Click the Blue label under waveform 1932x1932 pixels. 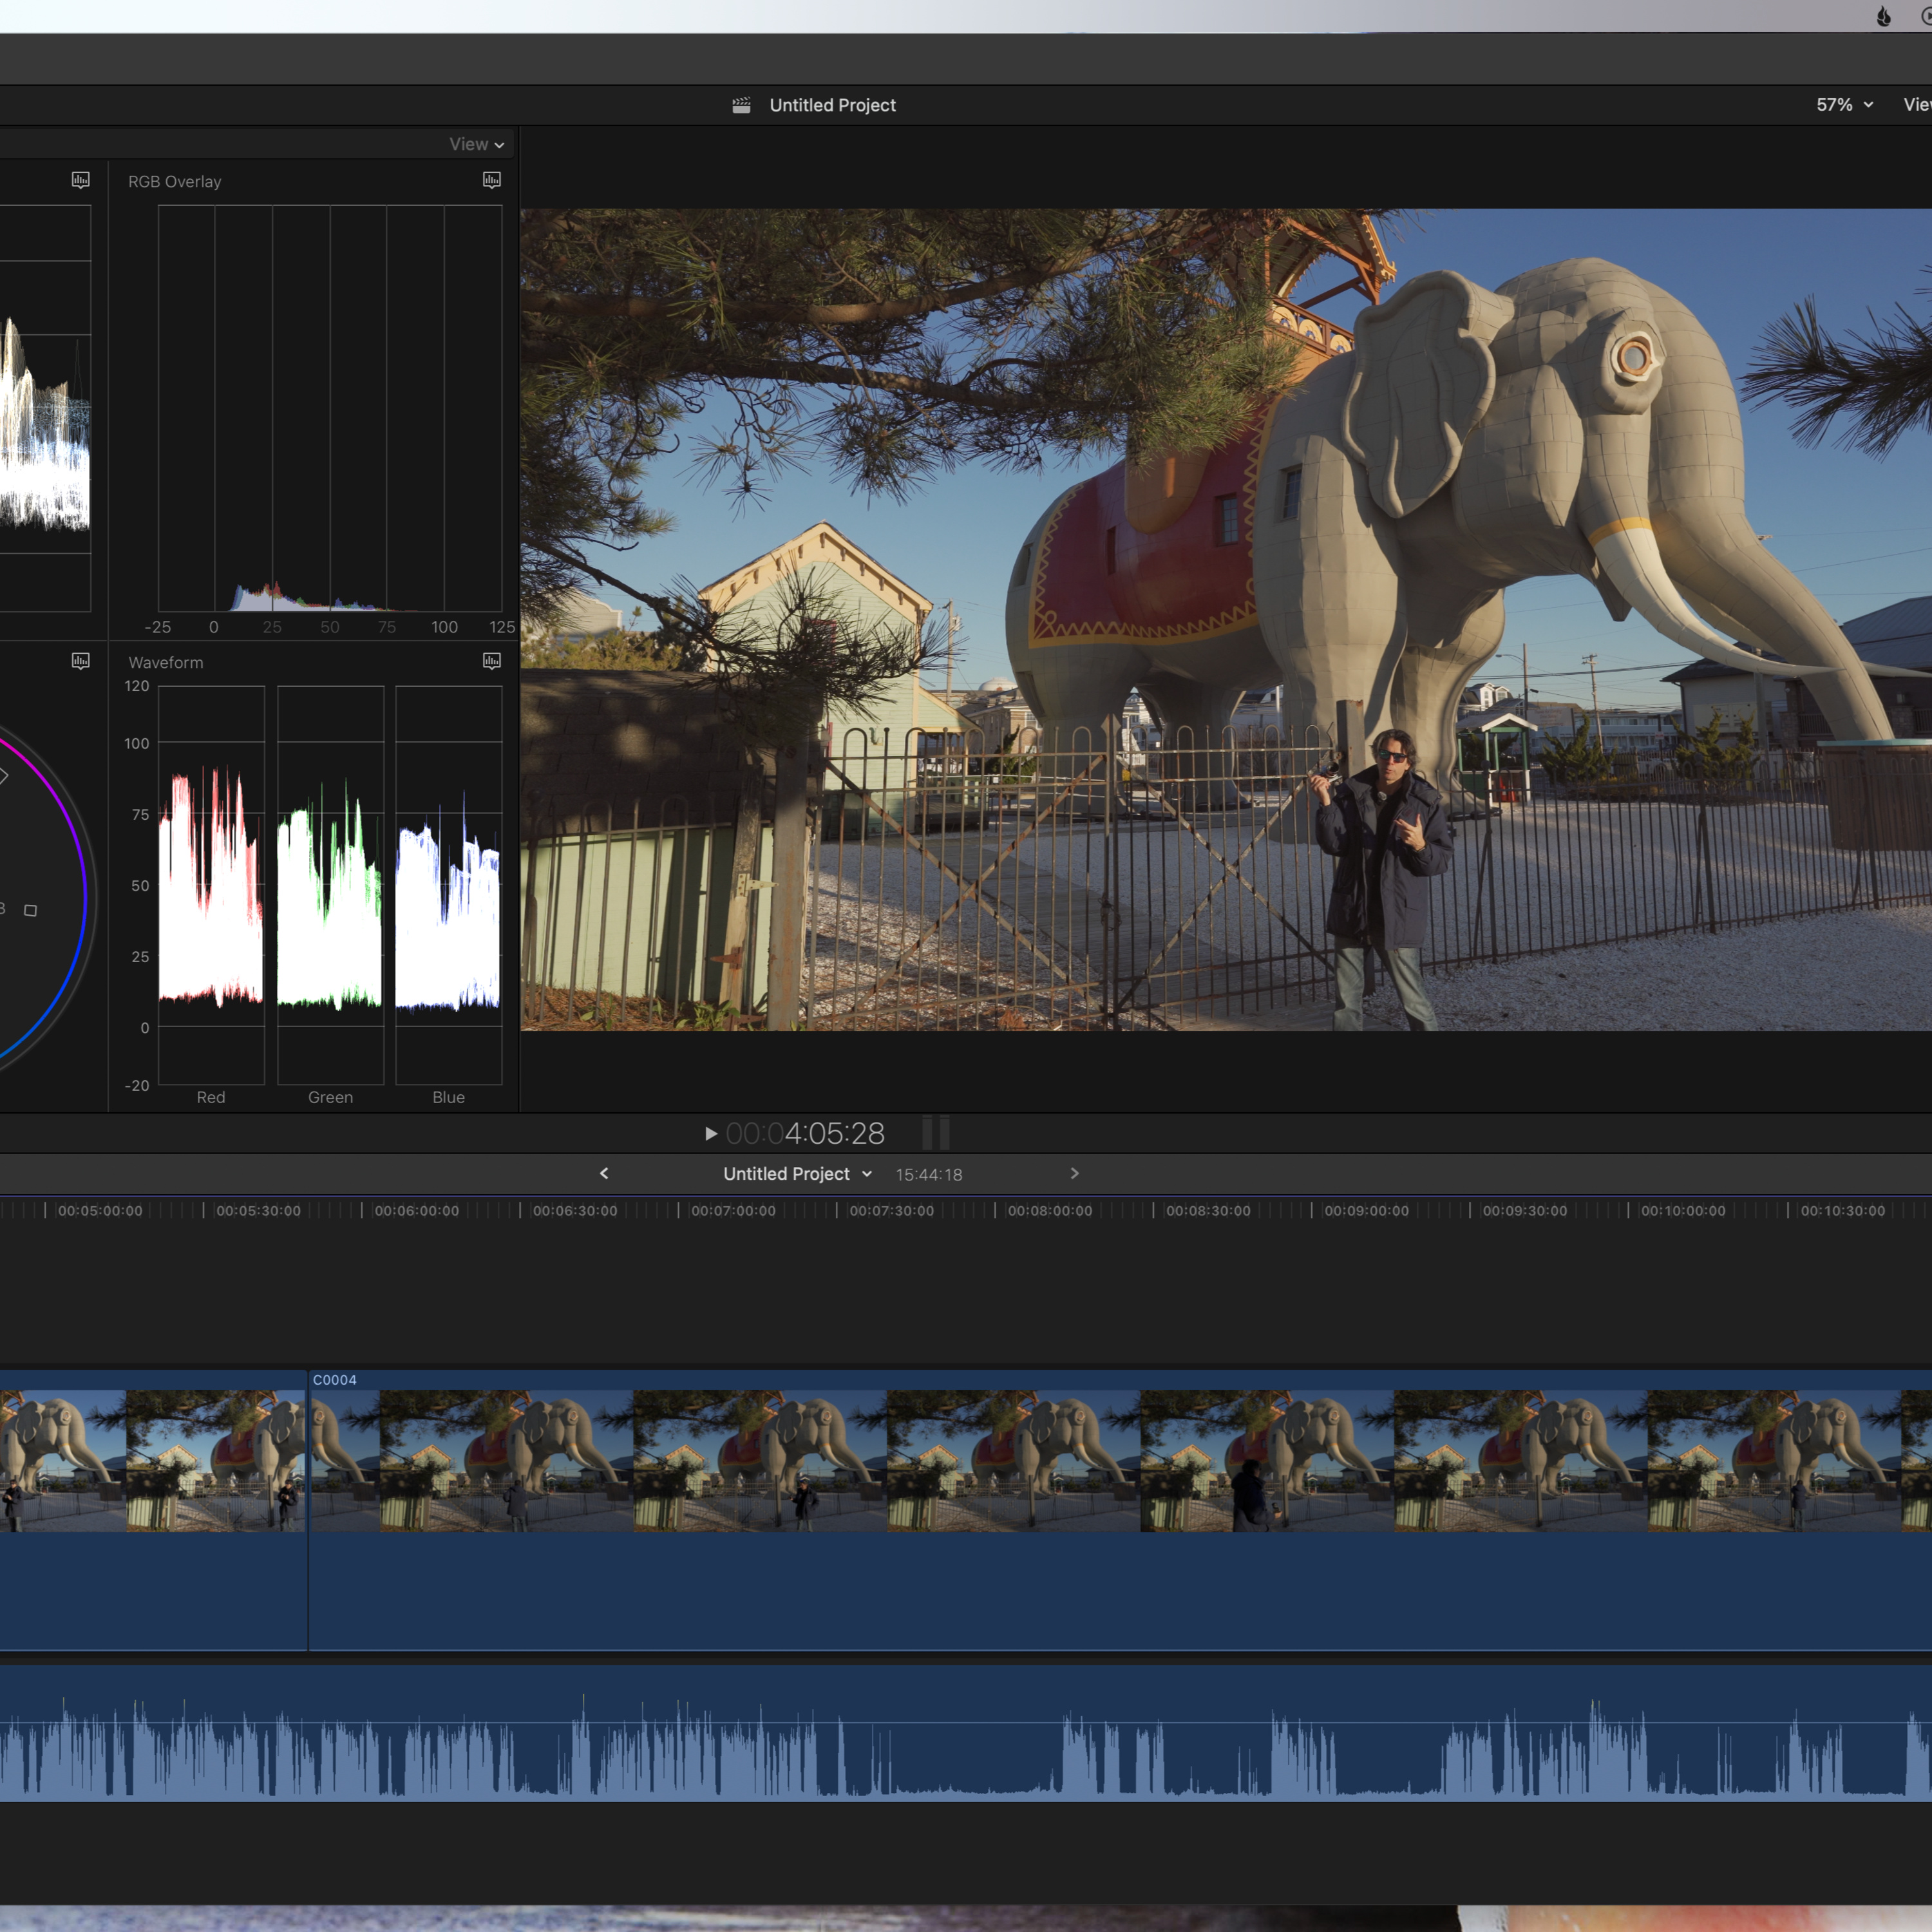448,1097
